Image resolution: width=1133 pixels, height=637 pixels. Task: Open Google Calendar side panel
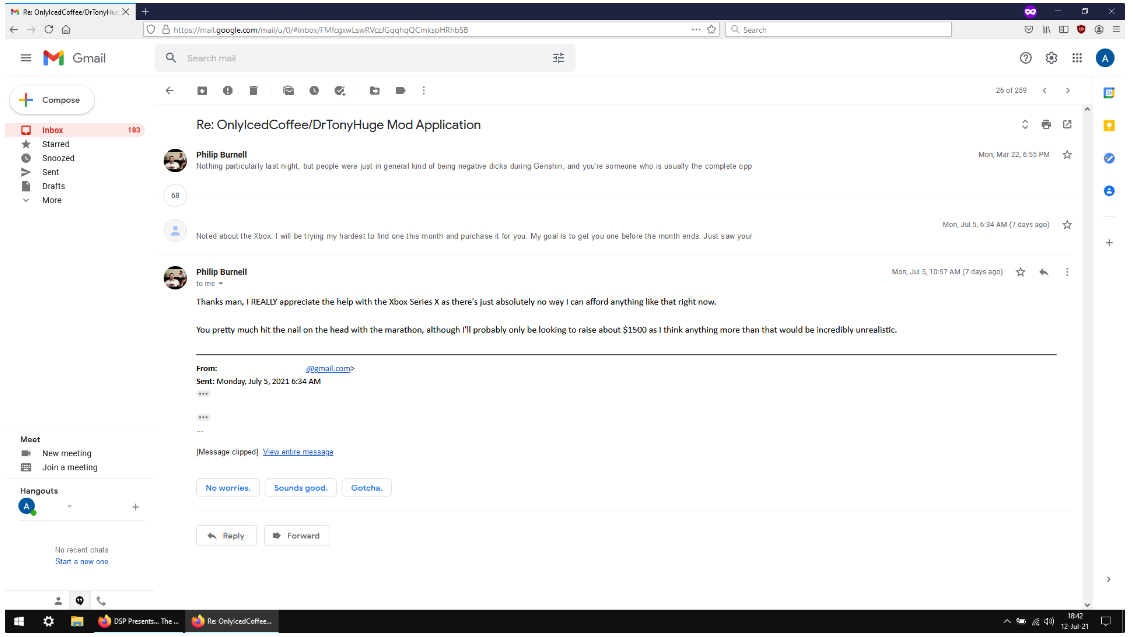tap(1109, 92)
